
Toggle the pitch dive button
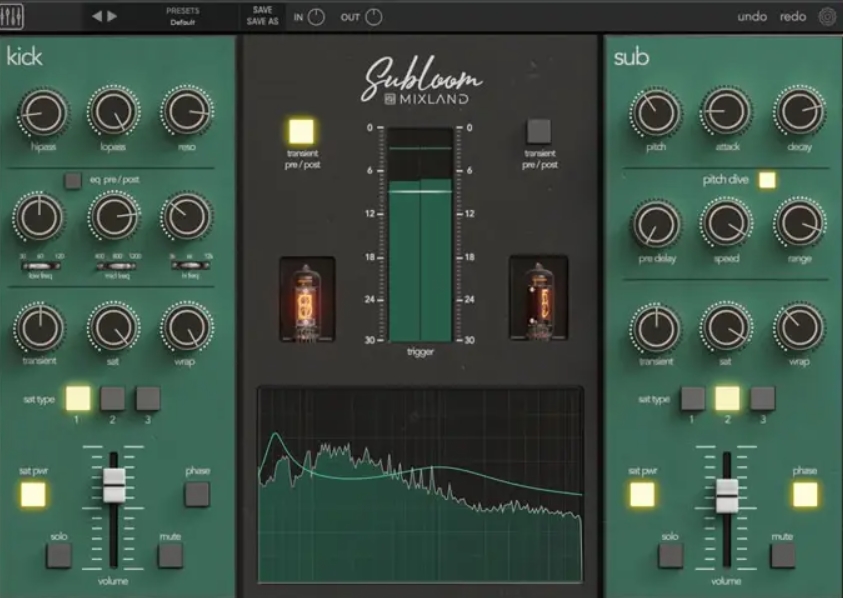[767, 180]
